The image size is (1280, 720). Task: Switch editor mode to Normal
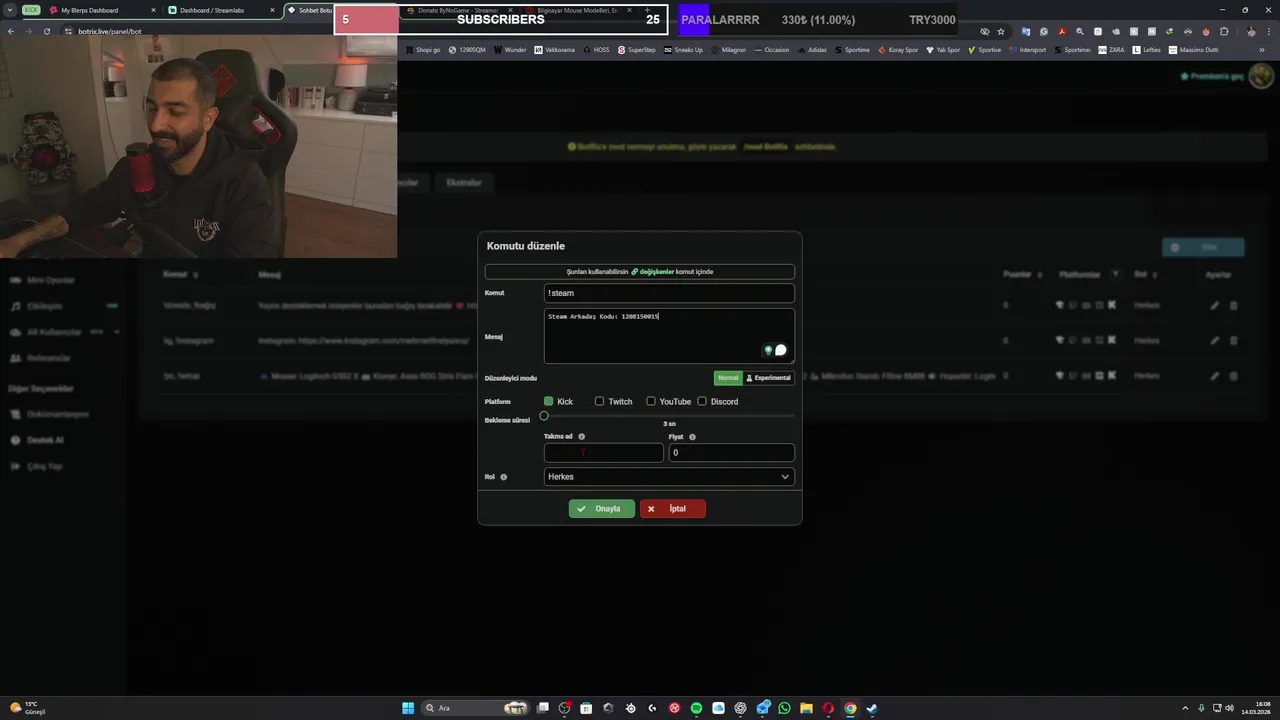click(728, 378)
